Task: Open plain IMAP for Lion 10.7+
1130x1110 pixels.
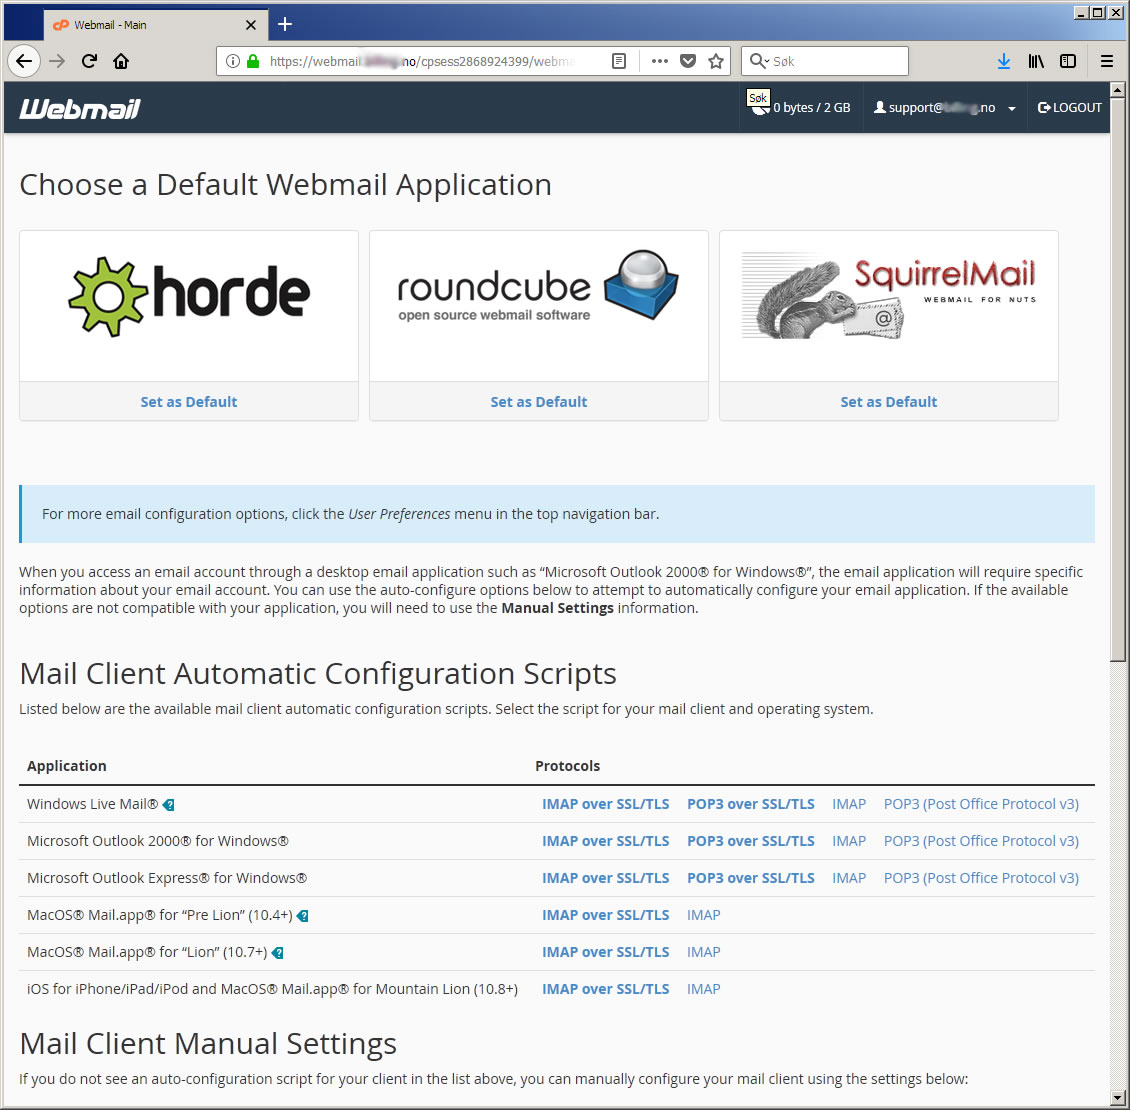Action: [x=703, y=952]
